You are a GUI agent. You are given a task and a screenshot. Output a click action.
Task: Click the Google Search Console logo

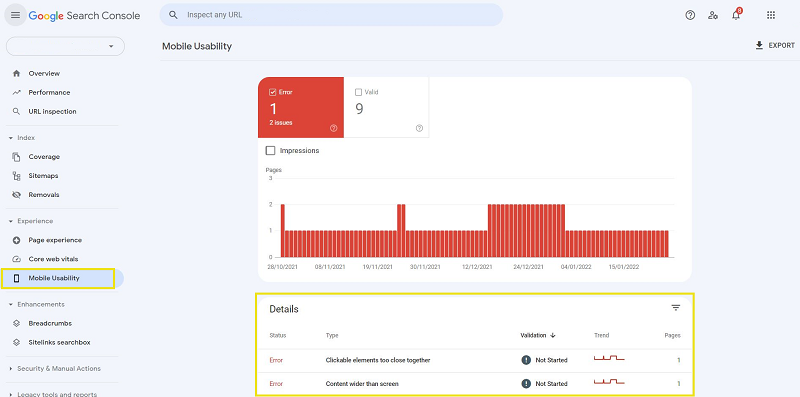click(x=84, y=16)
